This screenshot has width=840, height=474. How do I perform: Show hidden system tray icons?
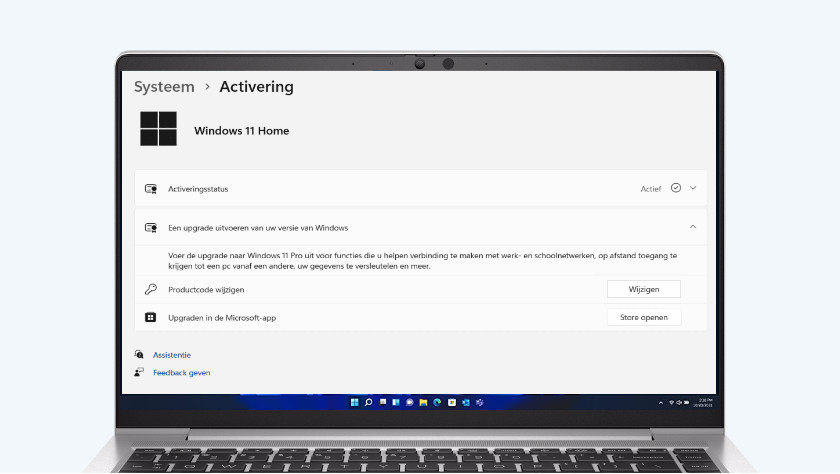pos(661,402)
